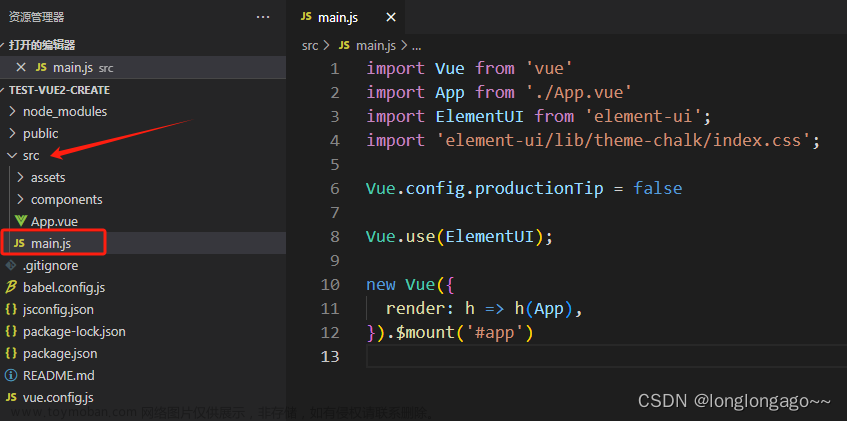Open App.vue file in explorer
The image size is (847, 421).
pos(54,222)
